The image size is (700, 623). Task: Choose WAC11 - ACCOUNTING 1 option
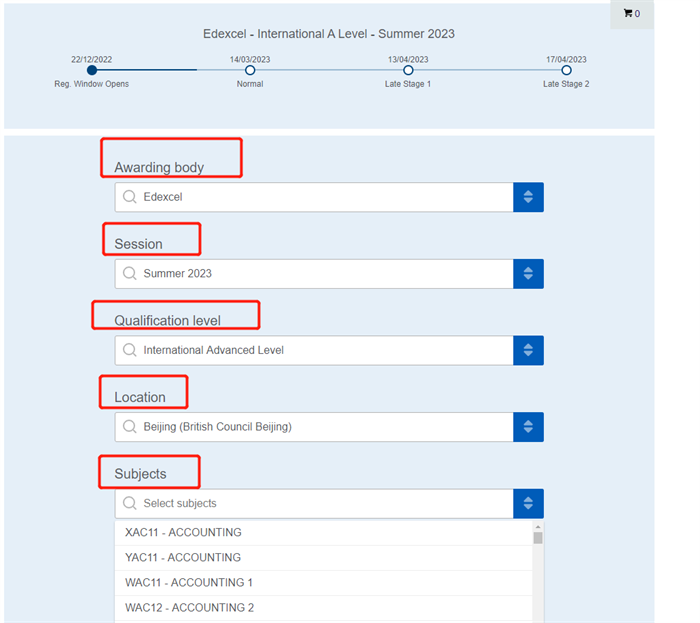pyautogui.click(x=324, y=582)
